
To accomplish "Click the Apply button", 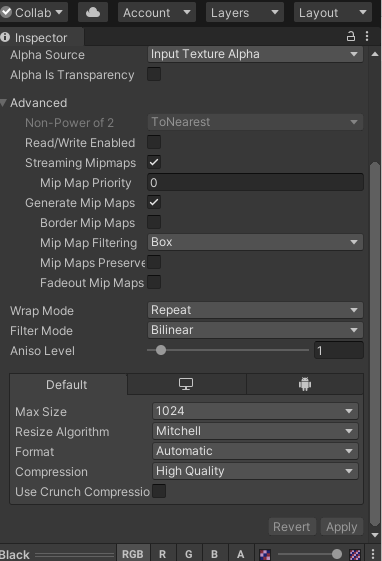I will point(342,527).
